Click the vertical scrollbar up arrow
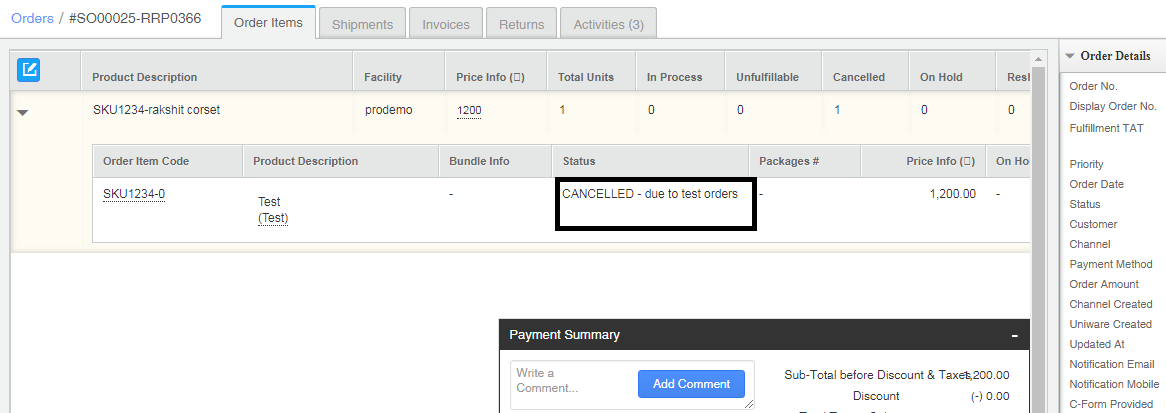This screenshot has width=1166, height=413. 1039,58
